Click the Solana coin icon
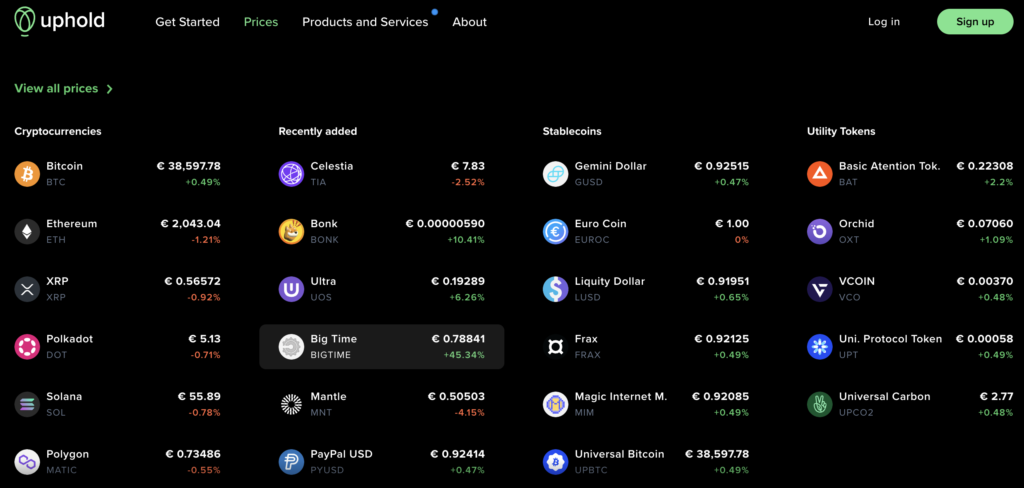 click(27, 404)
